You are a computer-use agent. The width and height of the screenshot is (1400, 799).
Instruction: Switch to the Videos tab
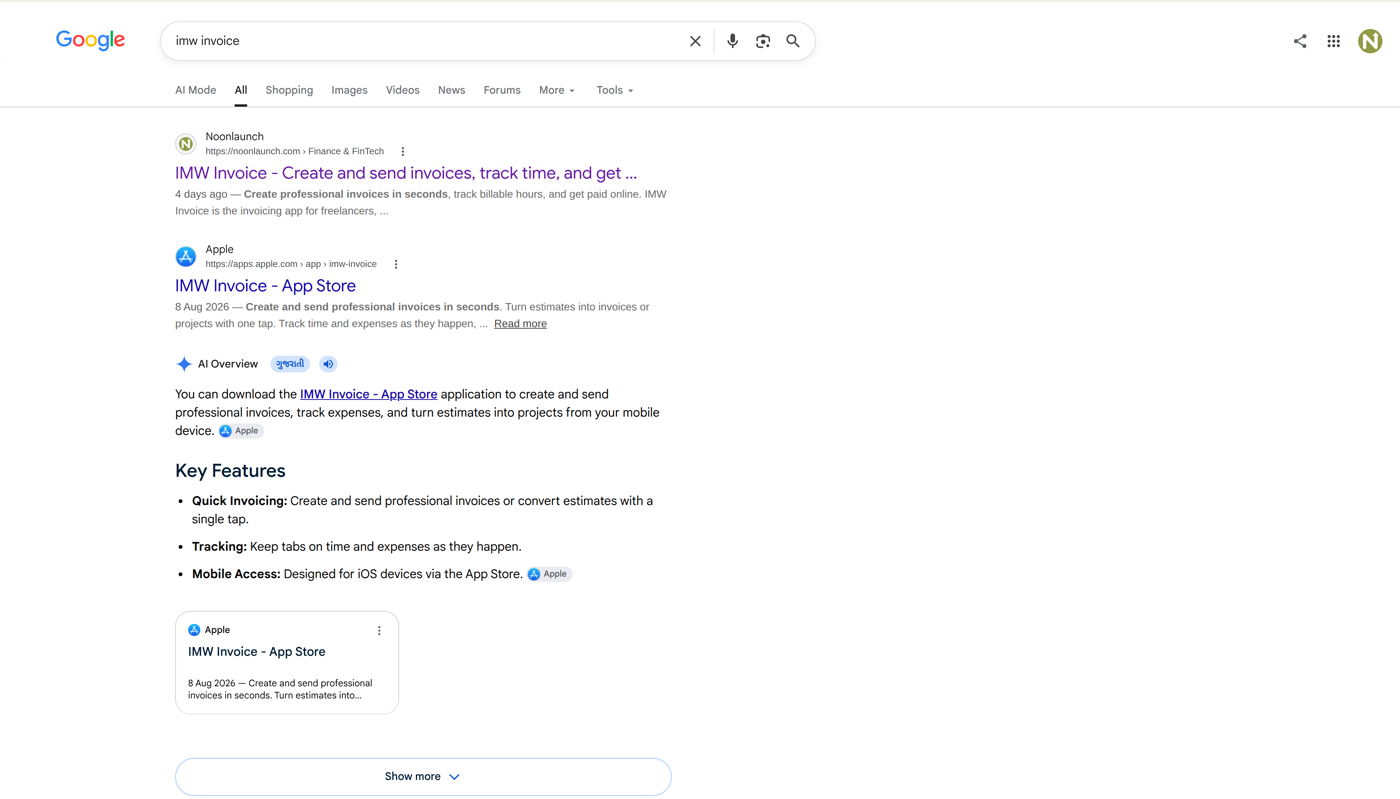pyautogui.click(x=403, y=90)
